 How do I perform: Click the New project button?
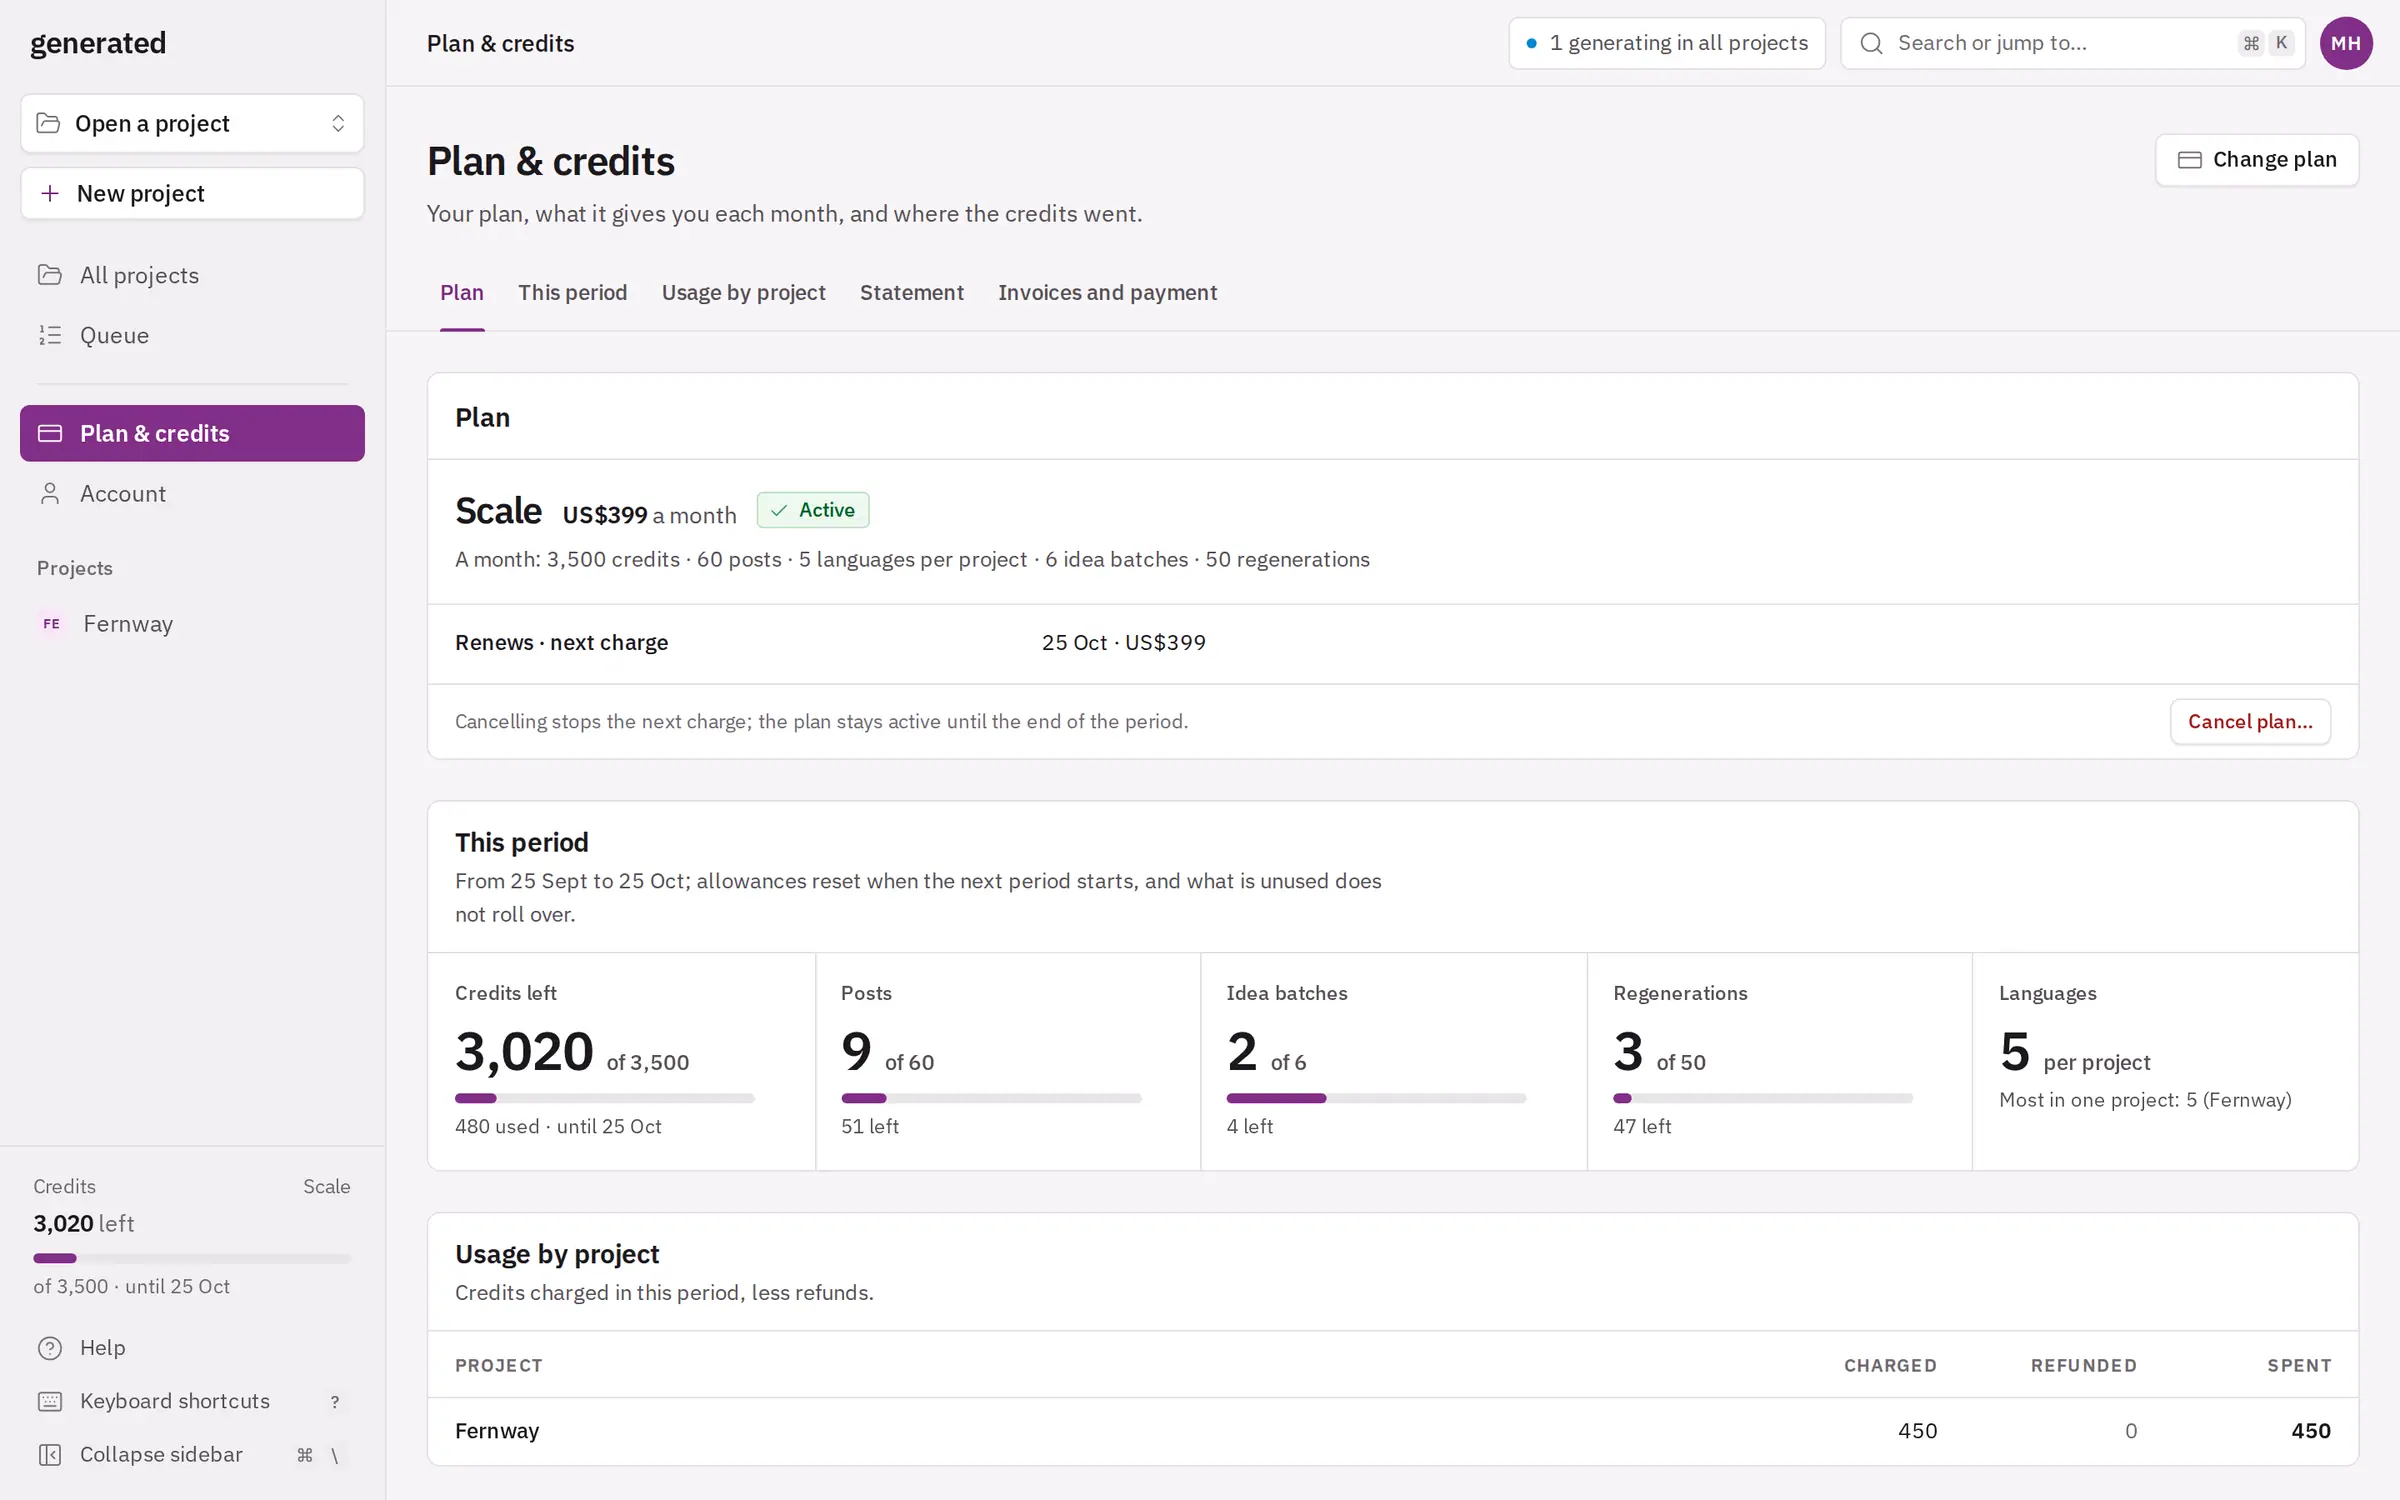coord(192,193)
